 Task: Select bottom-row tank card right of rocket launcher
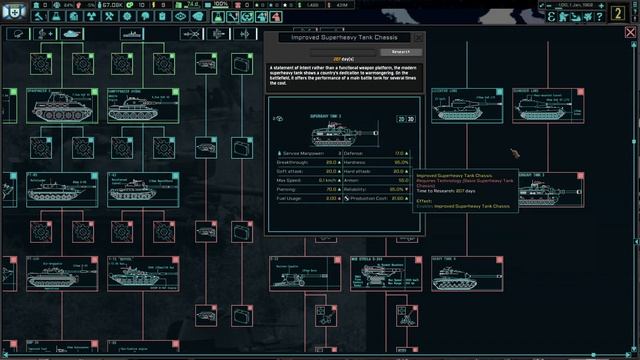tap(467, 274)
